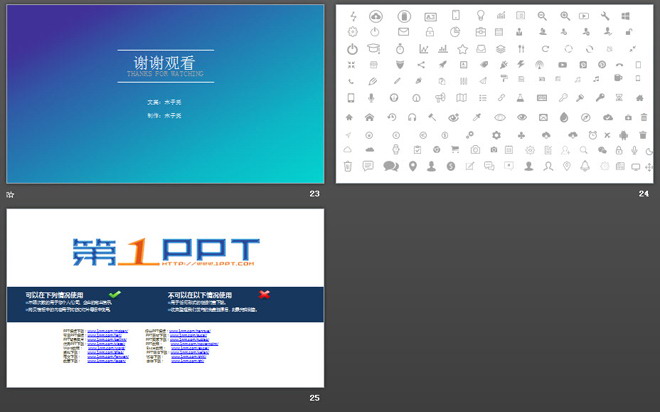Image resolution: width=660 pixels, height=412 pixels.
Task: Click the keyboard icon on slide 24
Action: 542,98
